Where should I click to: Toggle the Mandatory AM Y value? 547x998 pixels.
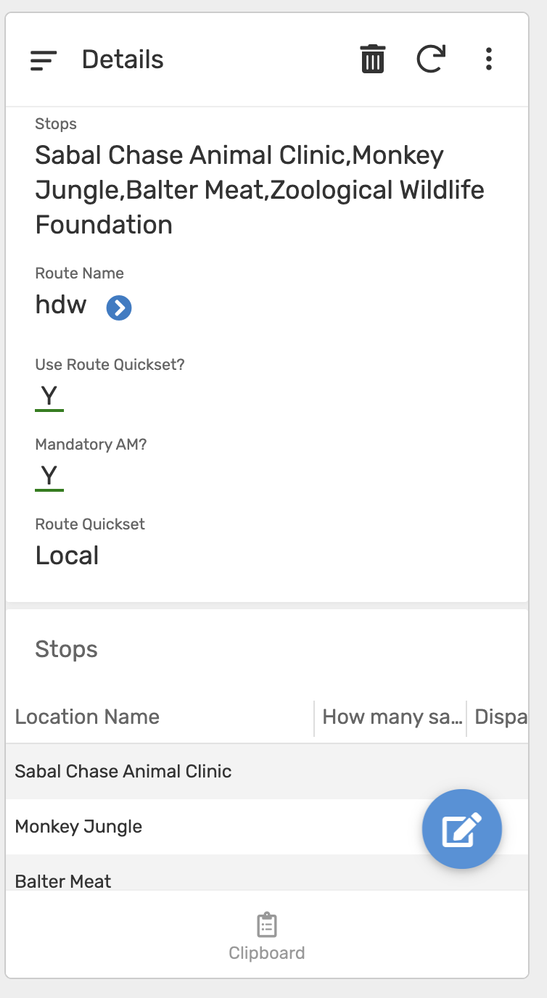click(49, 477)
